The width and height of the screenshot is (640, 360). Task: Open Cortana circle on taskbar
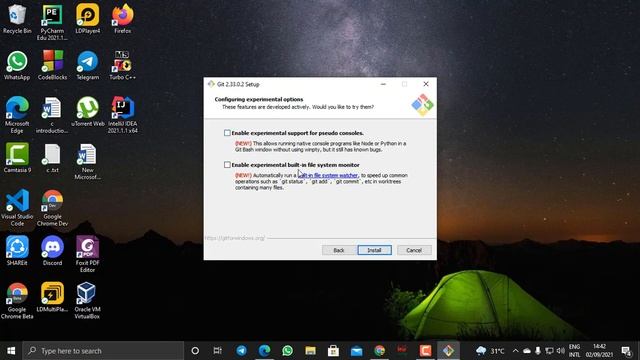[x=195, y=351]
